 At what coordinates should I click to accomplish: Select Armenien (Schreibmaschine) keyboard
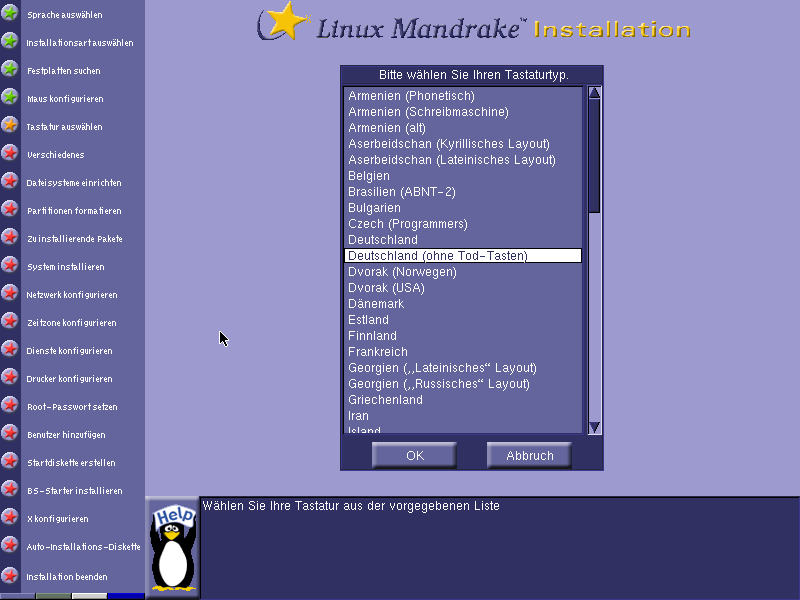coord(463,112)
